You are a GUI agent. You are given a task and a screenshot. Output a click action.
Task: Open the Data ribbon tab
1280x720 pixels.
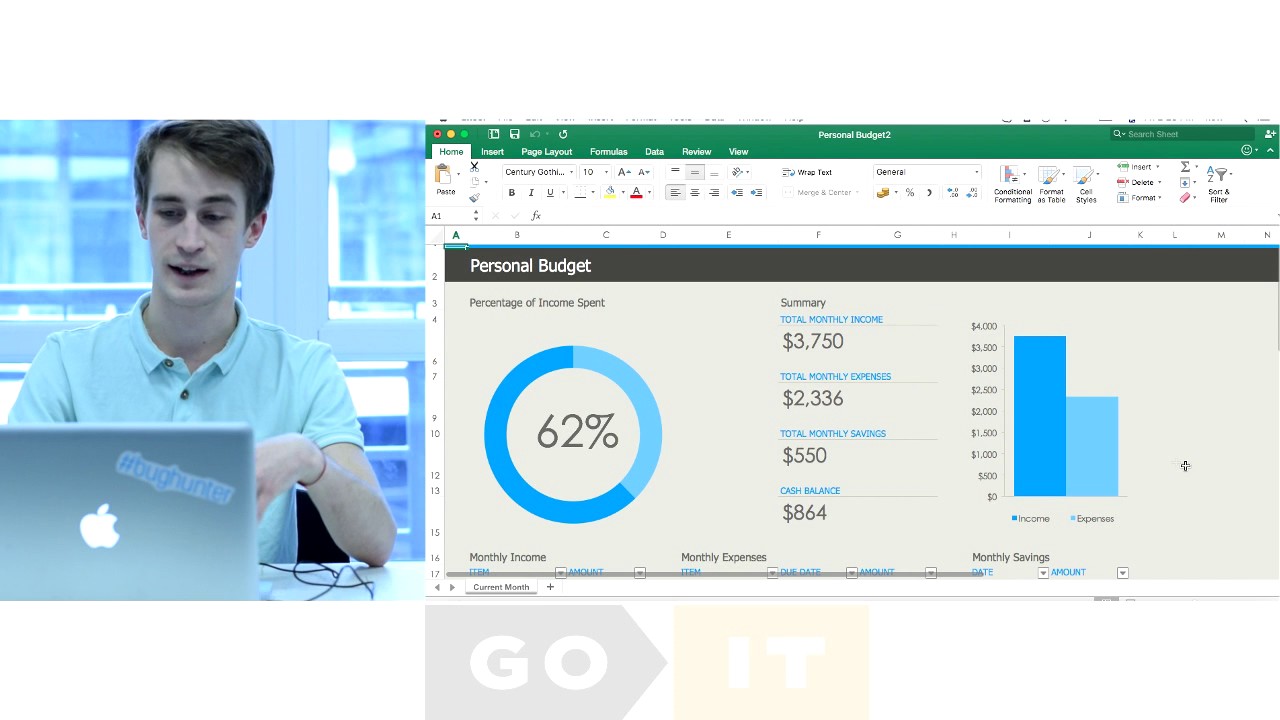coord(654,152)
